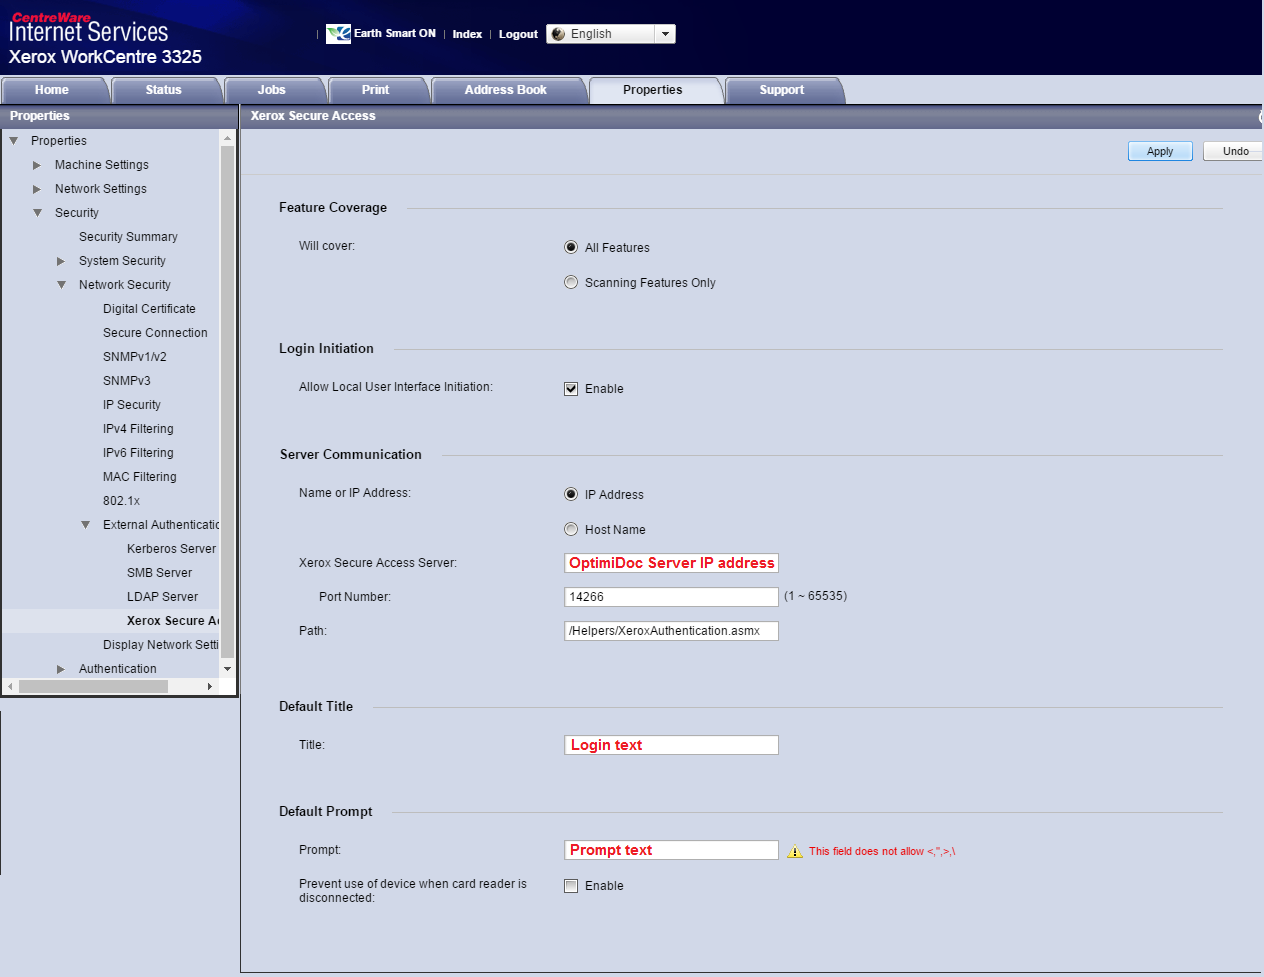Switch to the Address Book tab
The image size is (1264, 977).
[505, 90]
